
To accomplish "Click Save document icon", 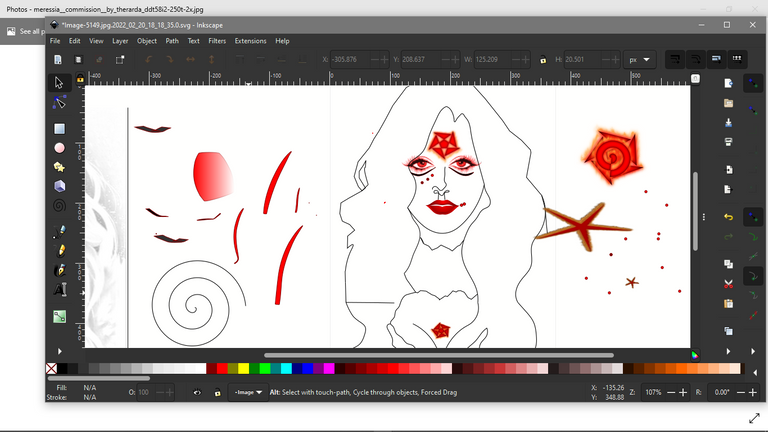I will point(728,122).
